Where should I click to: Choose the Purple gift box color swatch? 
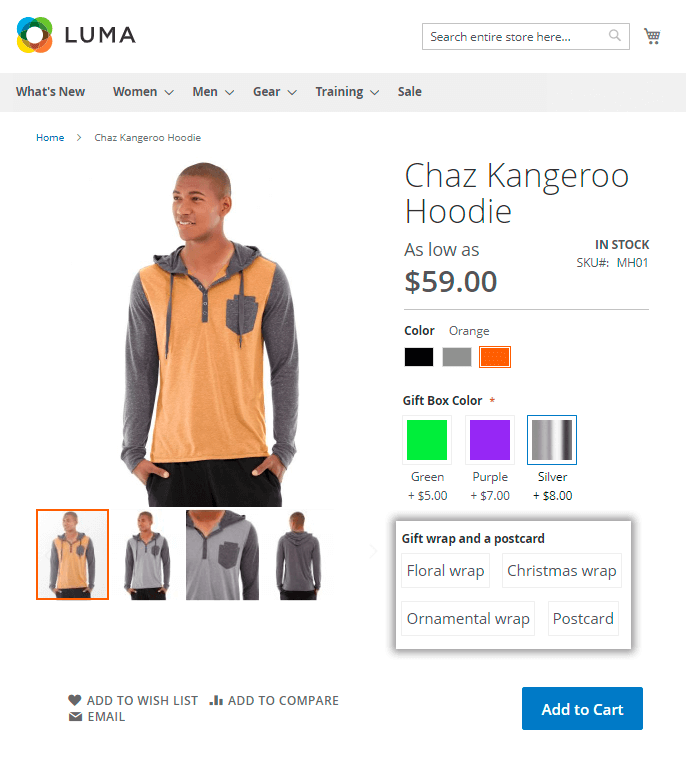coord(490,440)
